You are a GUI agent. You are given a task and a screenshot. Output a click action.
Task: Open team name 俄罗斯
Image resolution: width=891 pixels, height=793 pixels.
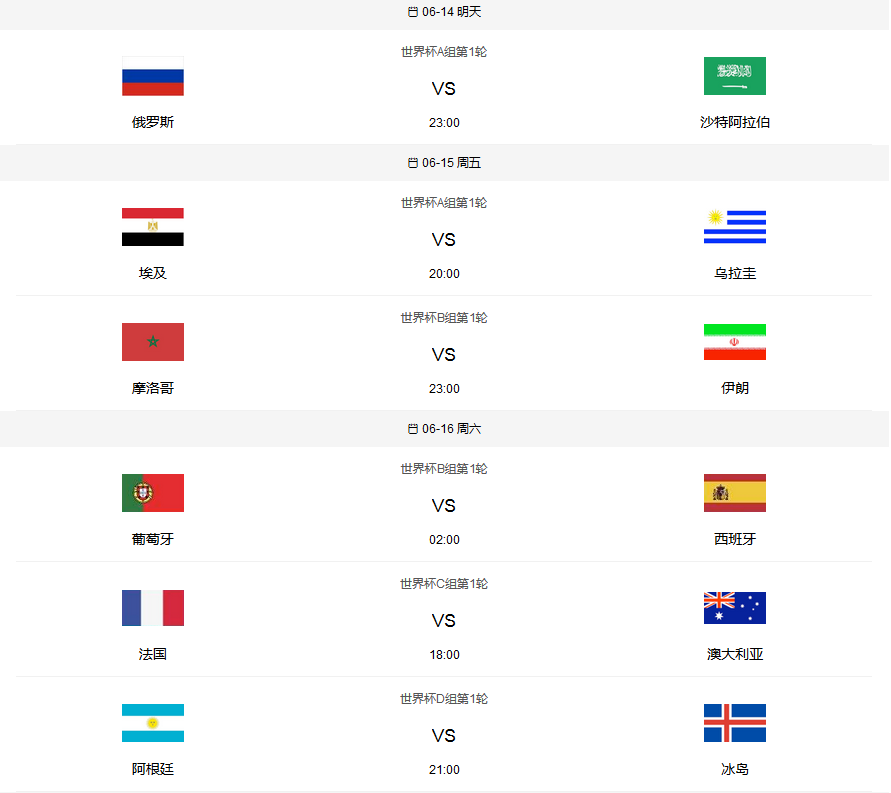[x=153, y=122]
